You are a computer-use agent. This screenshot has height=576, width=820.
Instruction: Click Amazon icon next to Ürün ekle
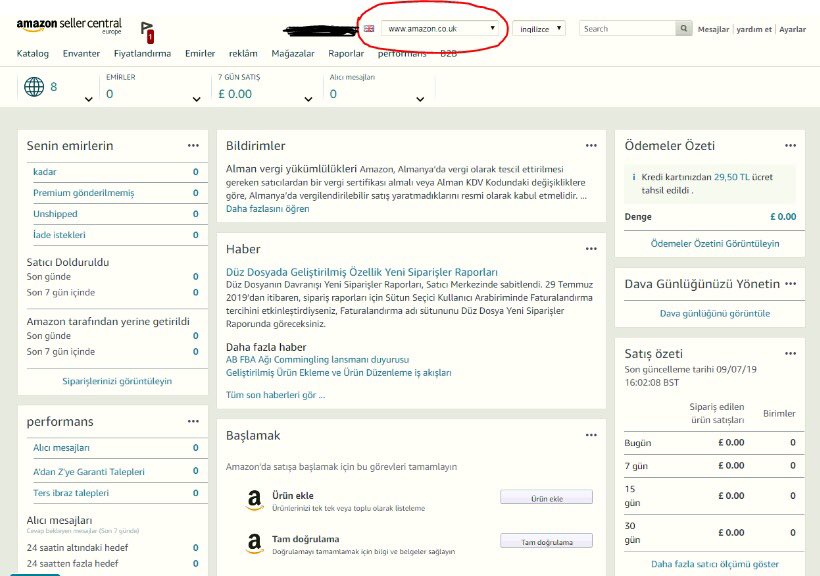pos(254,500)
